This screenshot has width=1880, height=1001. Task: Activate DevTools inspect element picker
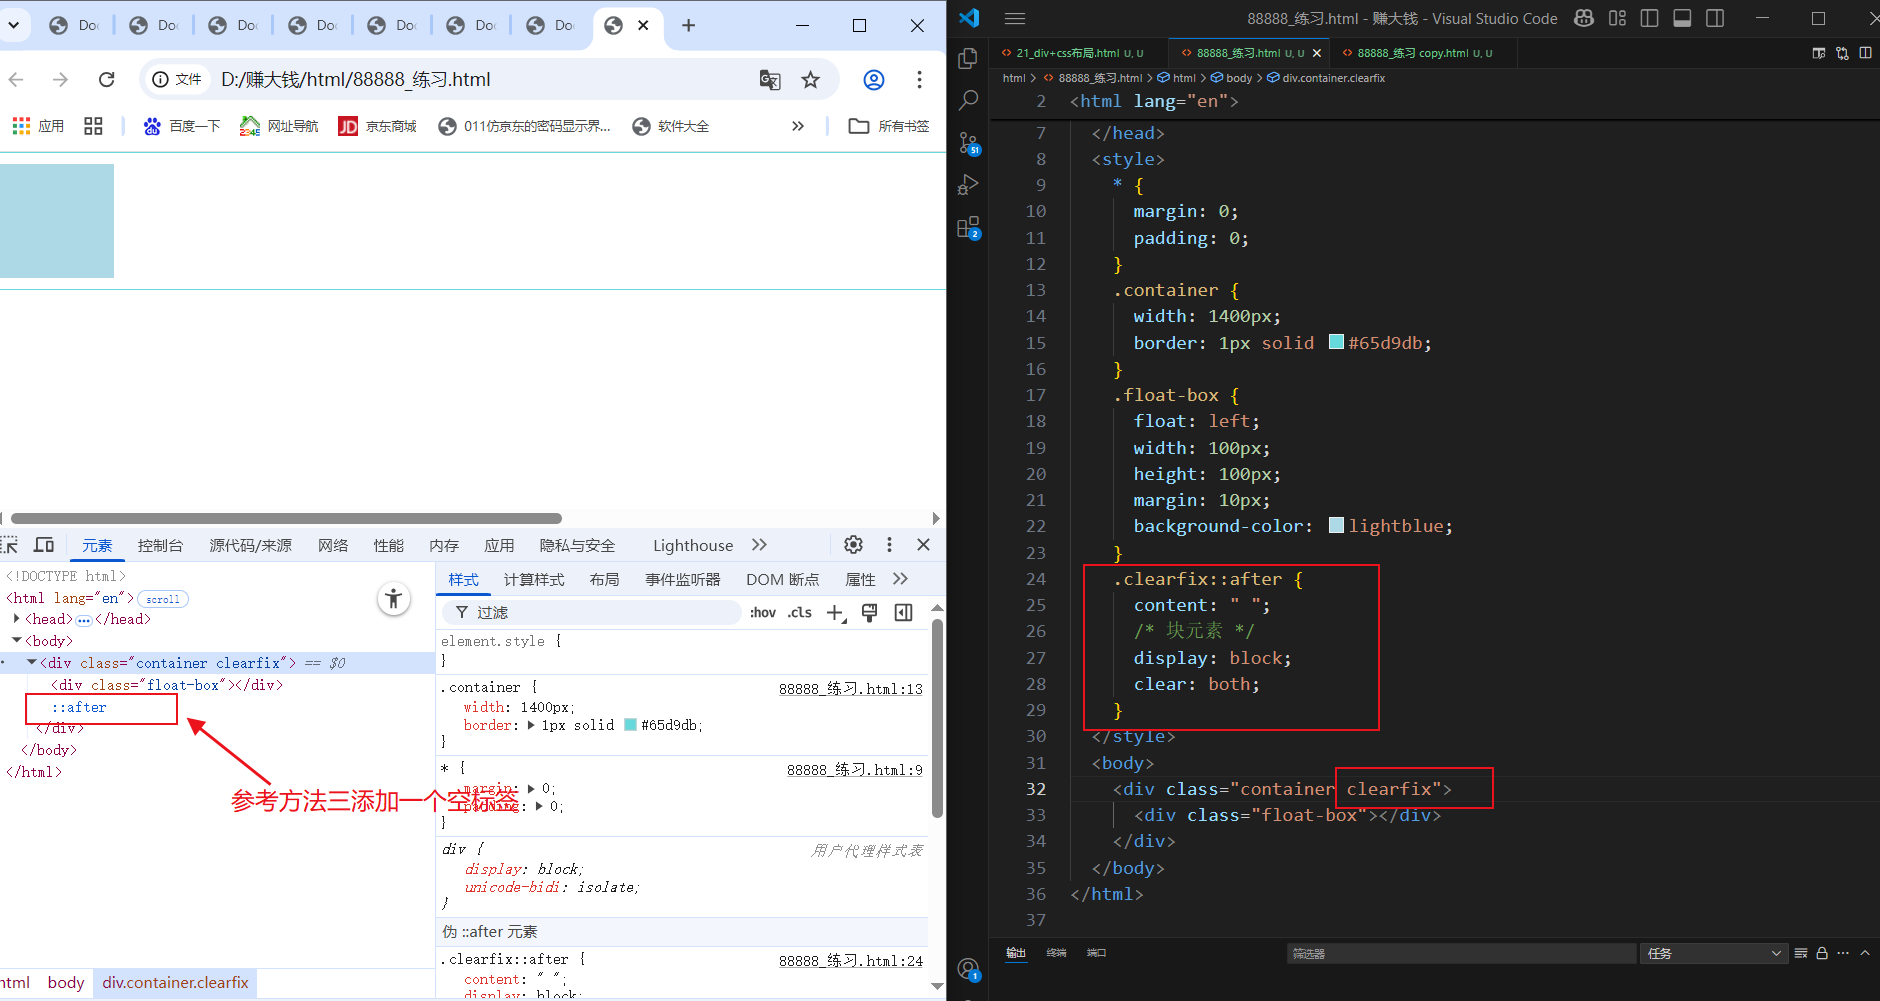10,545
